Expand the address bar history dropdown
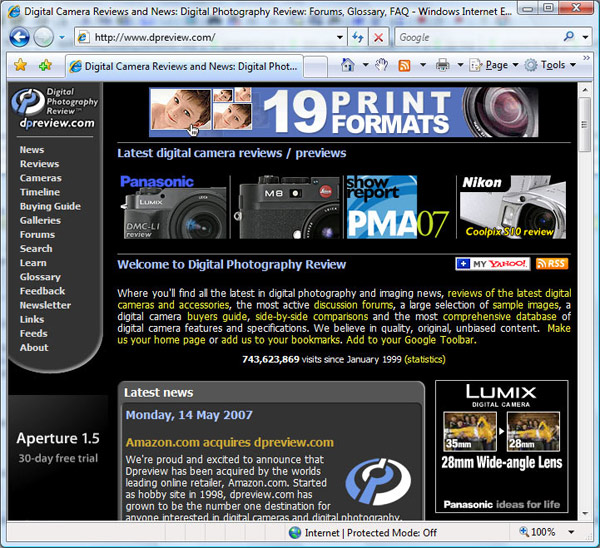 (339, 38)
